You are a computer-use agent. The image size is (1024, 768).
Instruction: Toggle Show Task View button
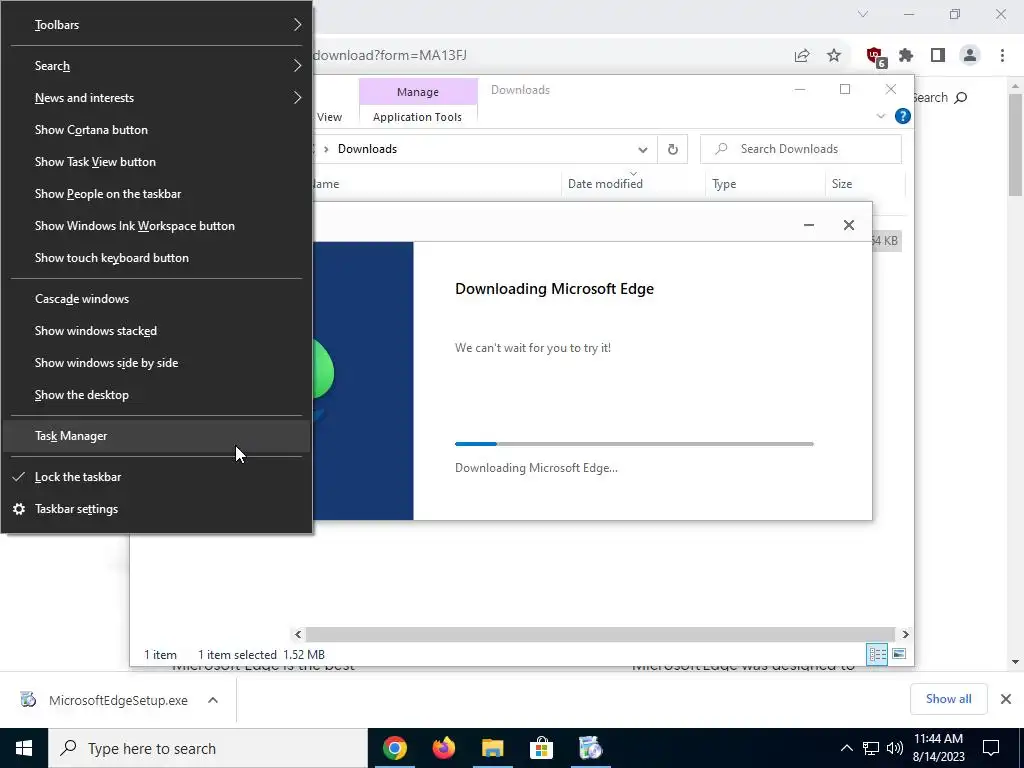[156, 162]
